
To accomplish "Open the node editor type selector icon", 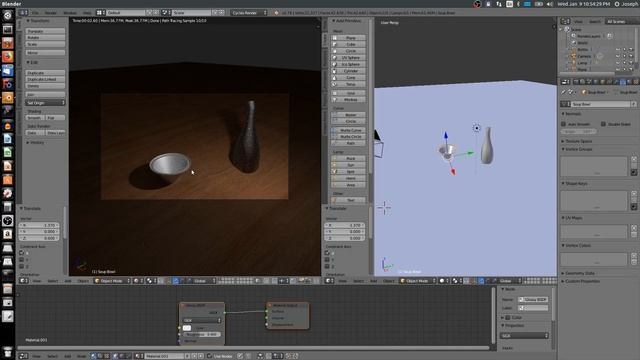I will (x=24, y=356).
